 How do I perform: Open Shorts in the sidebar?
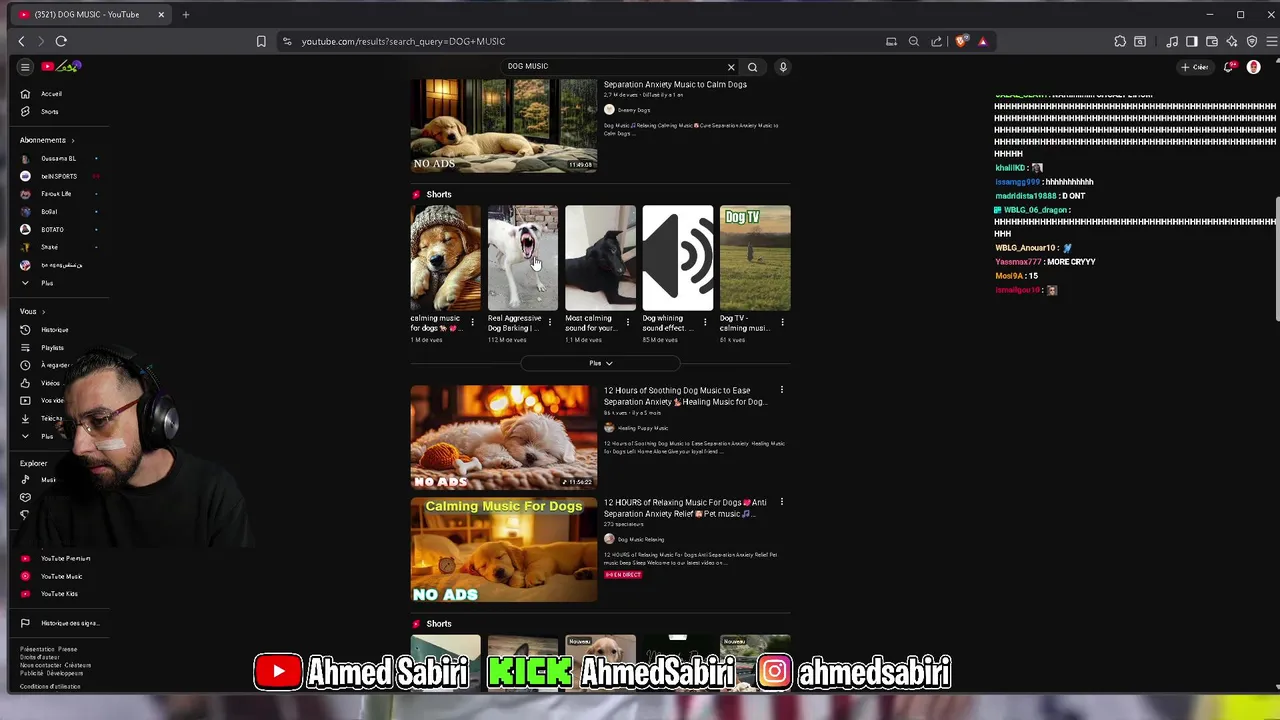click(50, 112)
